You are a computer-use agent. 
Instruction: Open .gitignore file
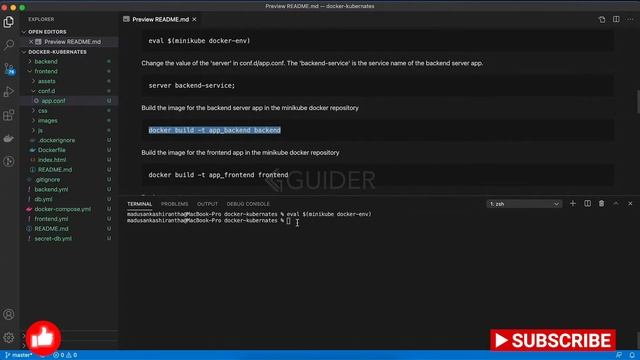point(47,180)
